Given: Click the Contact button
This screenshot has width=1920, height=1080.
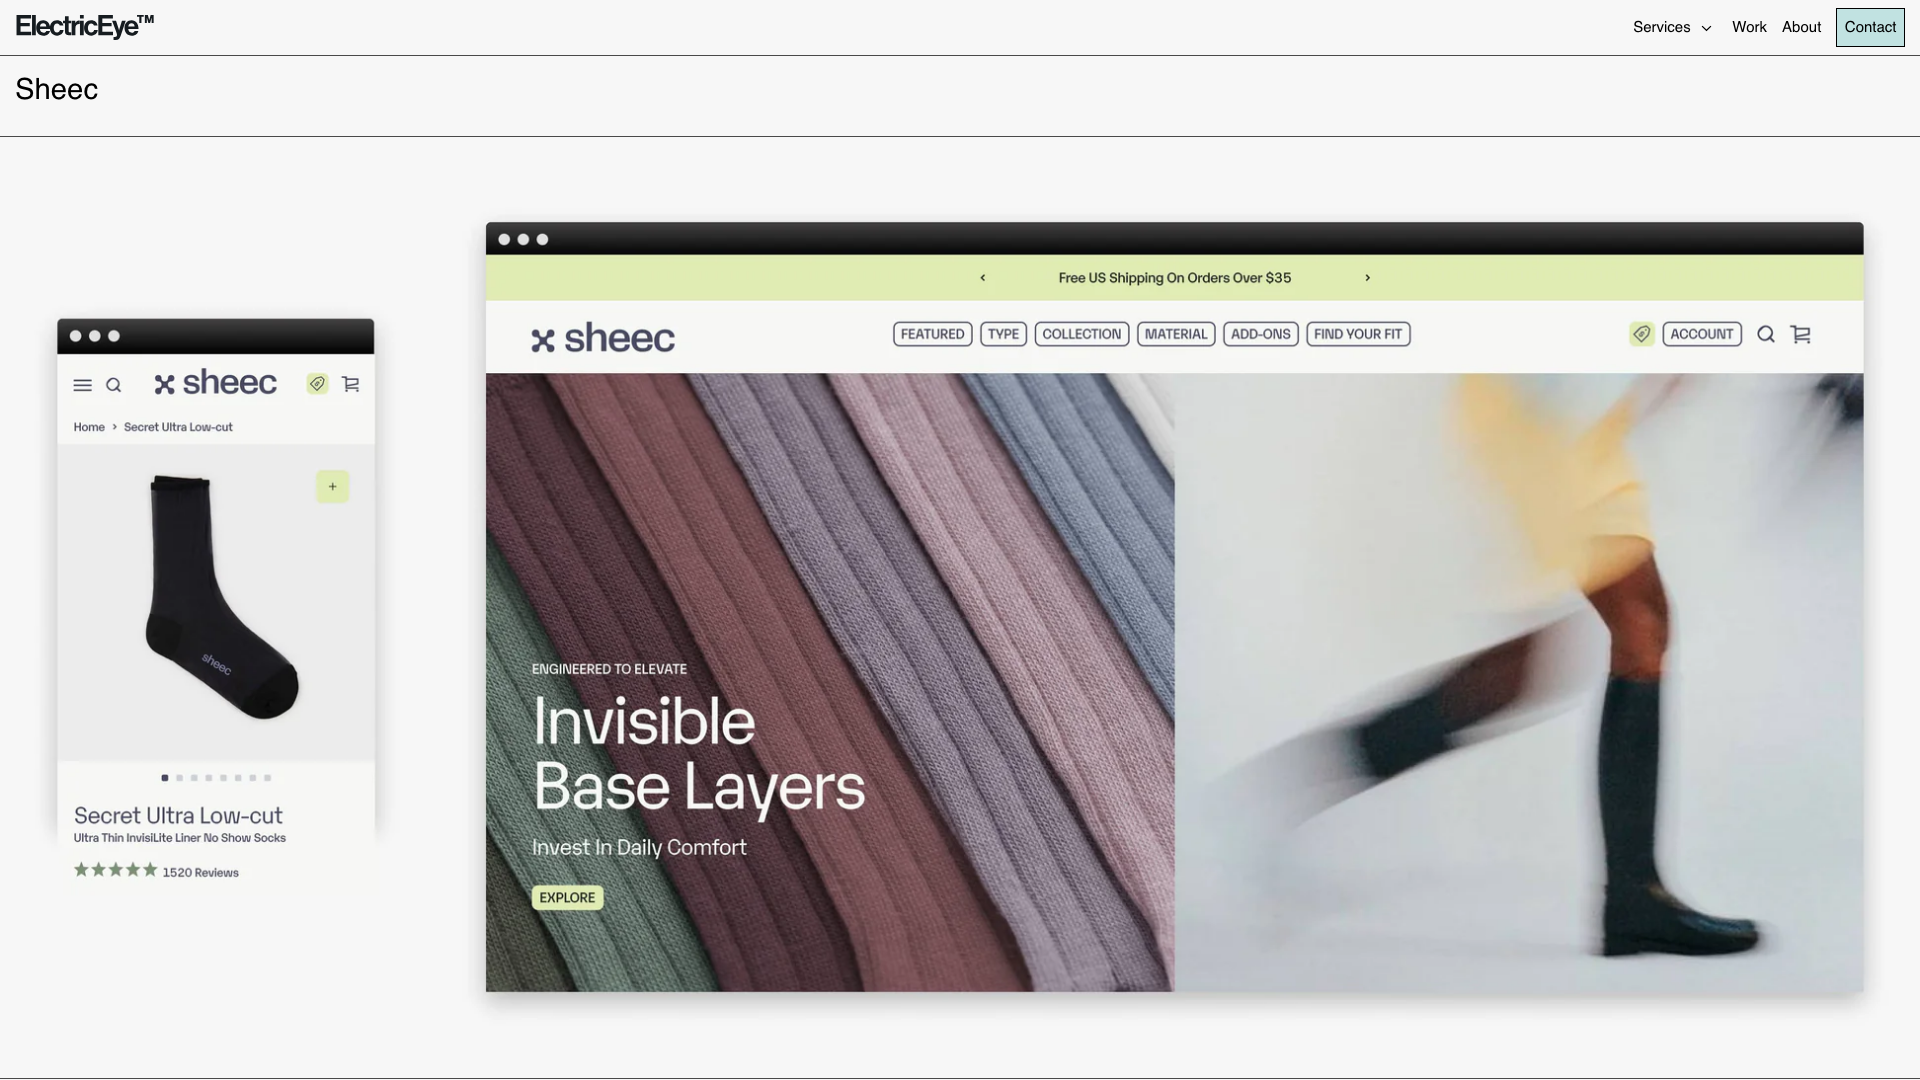Looking at the screenshot, I should pyautogui.click(x=1870, y=27).
